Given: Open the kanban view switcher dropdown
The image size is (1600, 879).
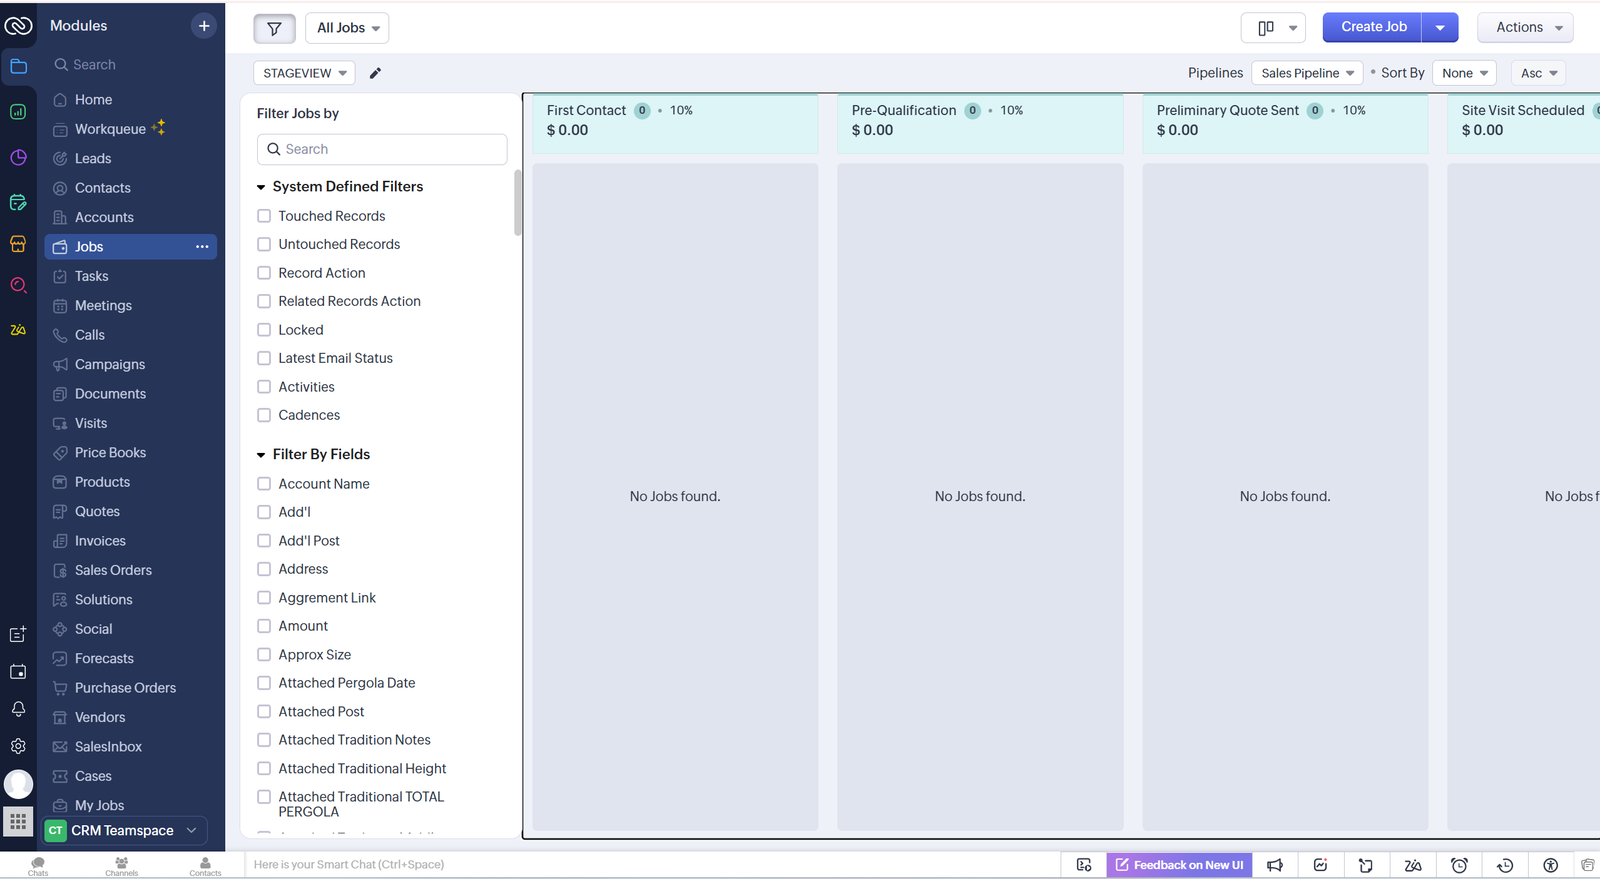Looking at the screenshot, I should click(1274, 28).
